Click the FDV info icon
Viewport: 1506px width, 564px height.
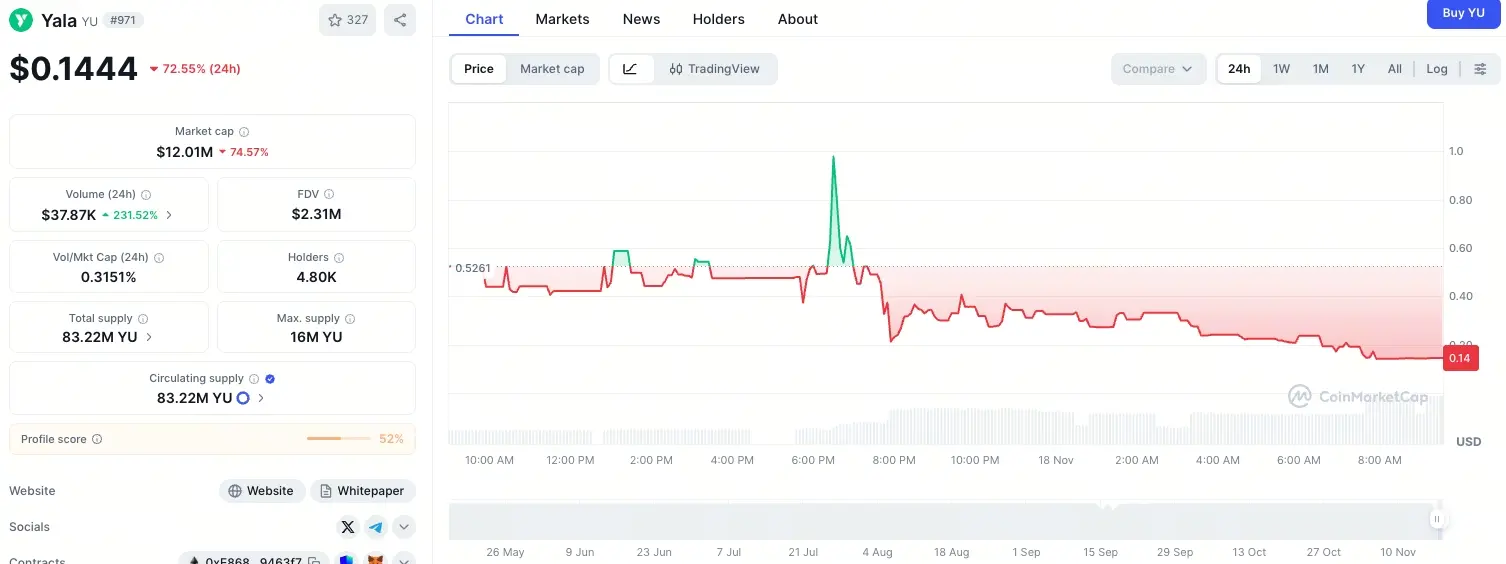[329, 195]
